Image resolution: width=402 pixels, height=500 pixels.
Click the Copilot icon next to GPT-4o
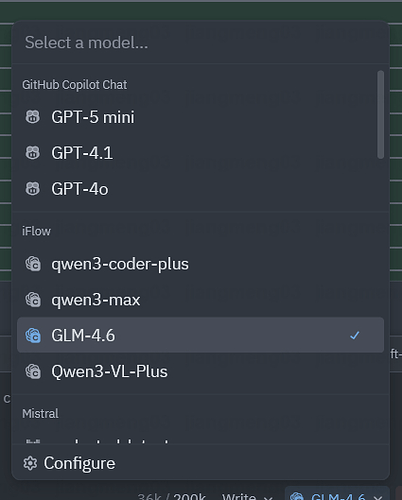[x=33, y=189]
